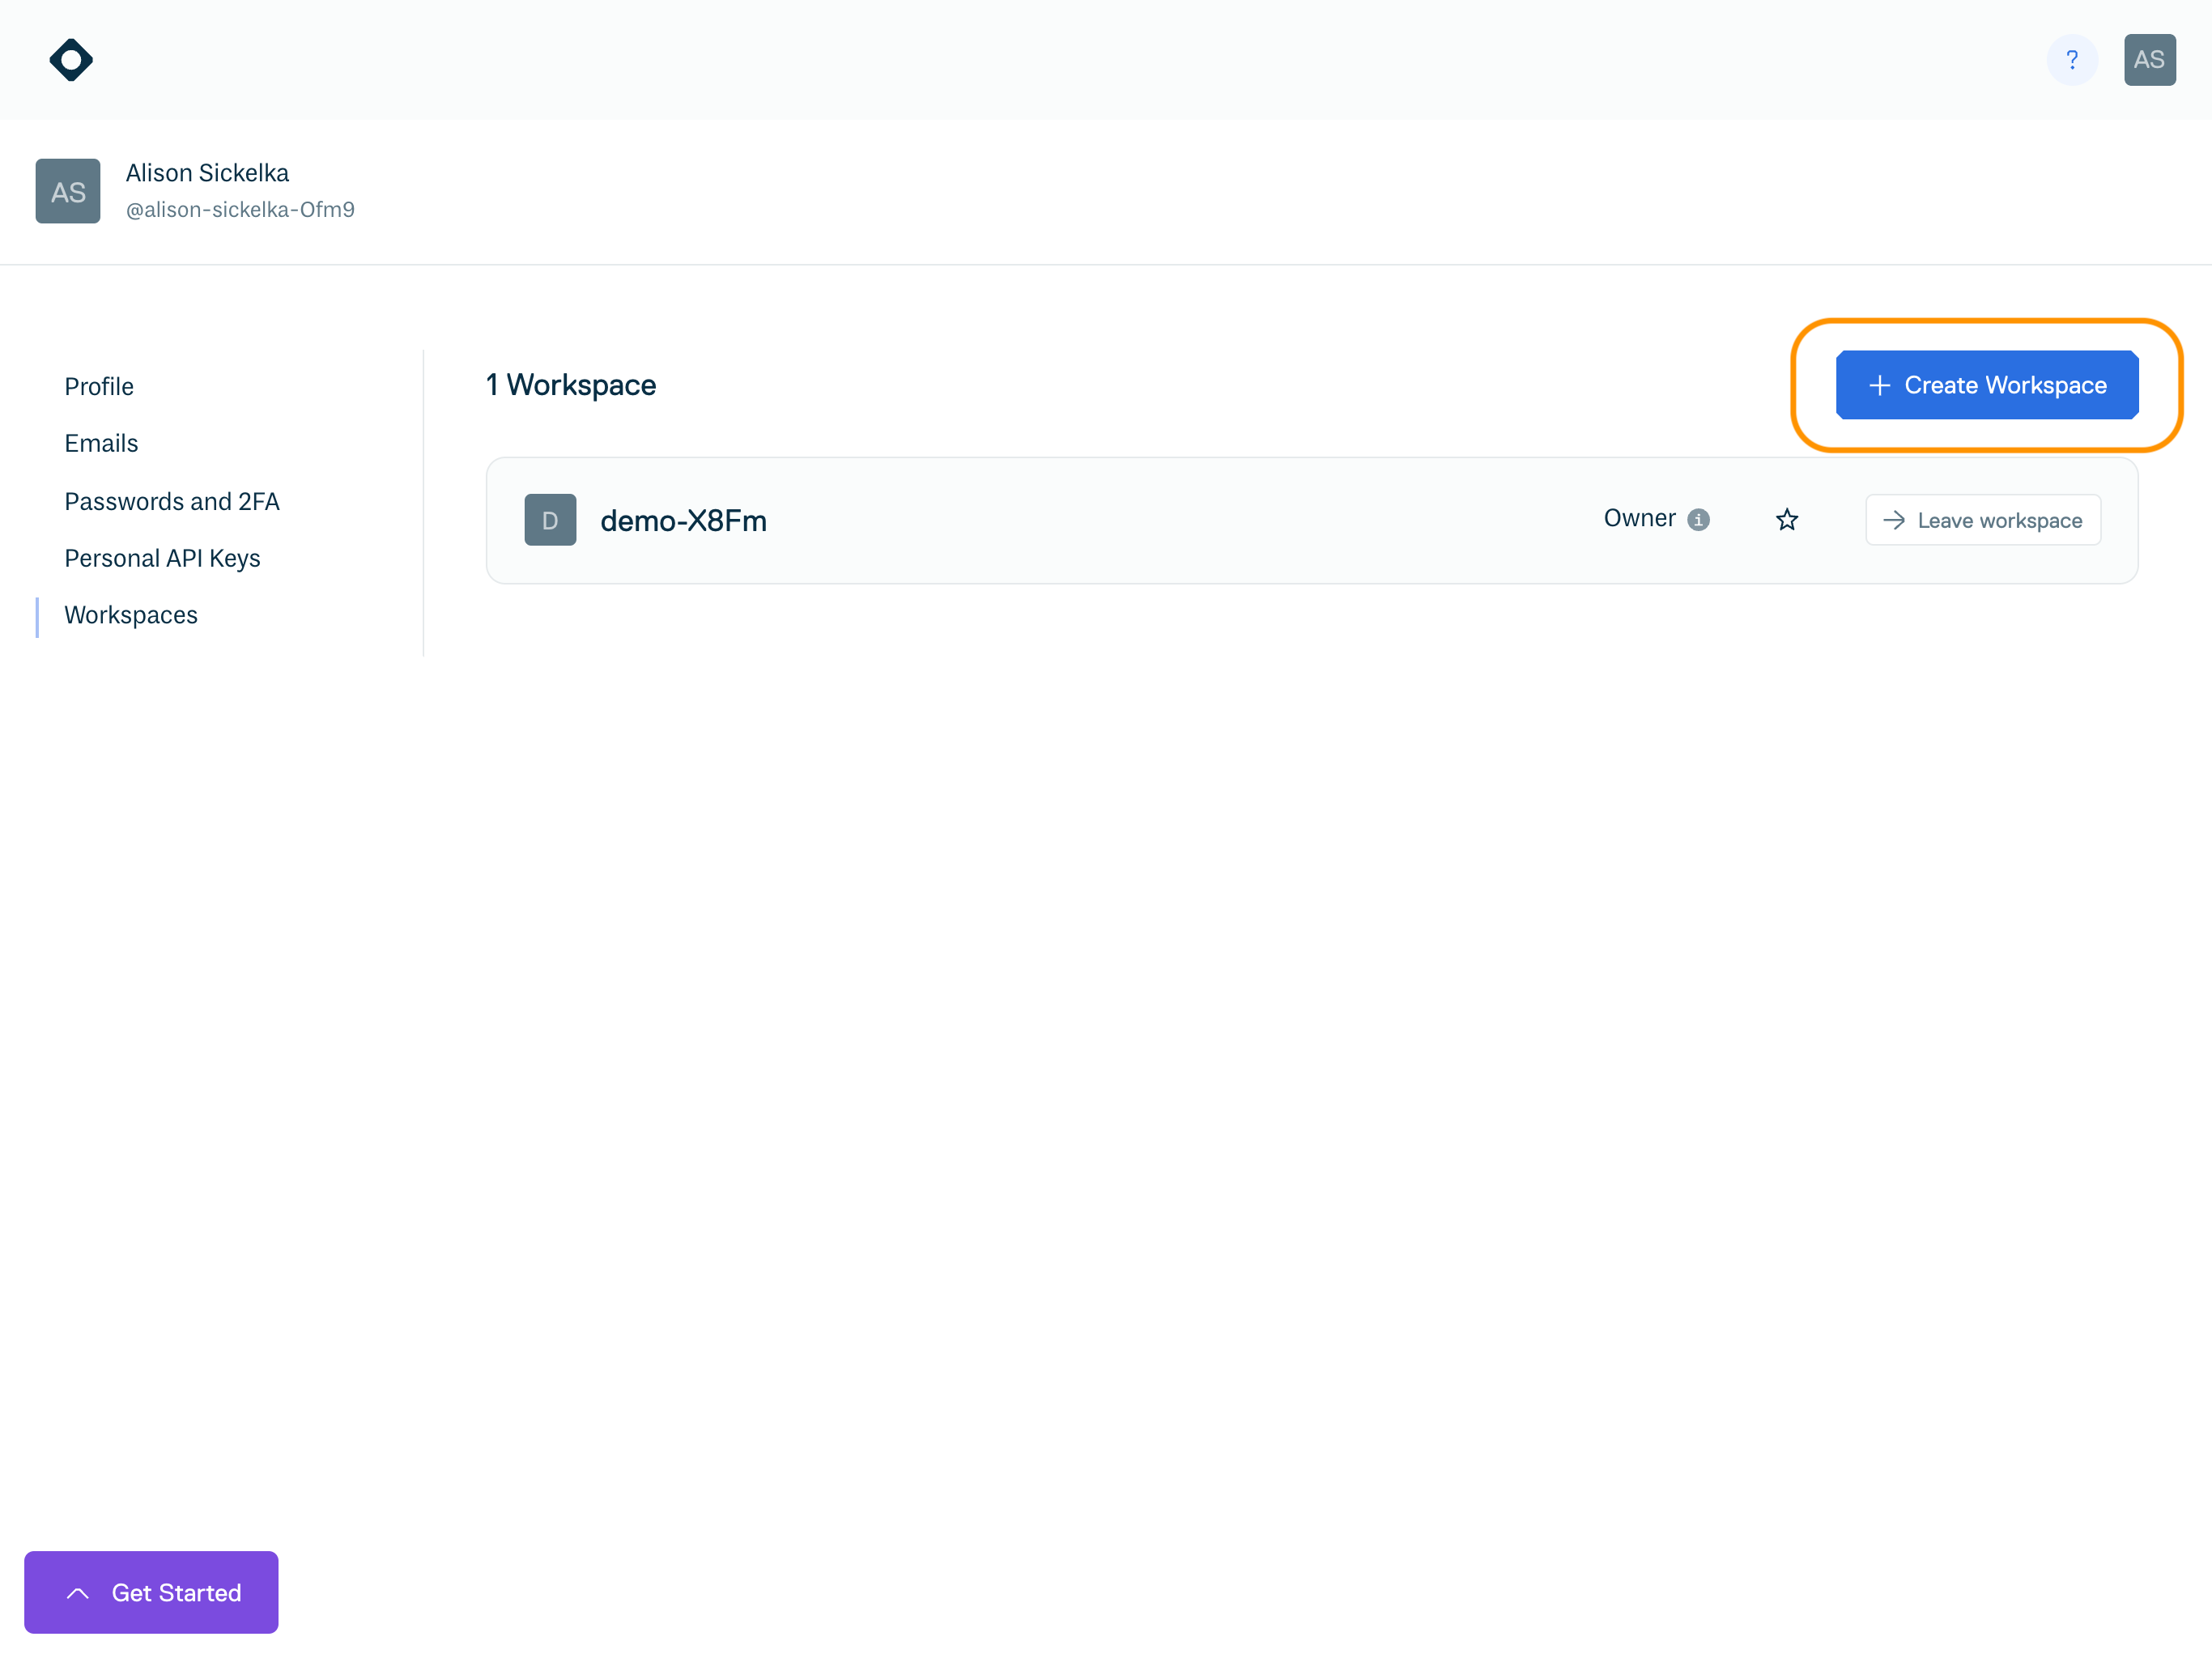This screenshot has height=1658, width=2212.
Task: Click the plus icon on Create Workspace
Action: click(1879, 386)
